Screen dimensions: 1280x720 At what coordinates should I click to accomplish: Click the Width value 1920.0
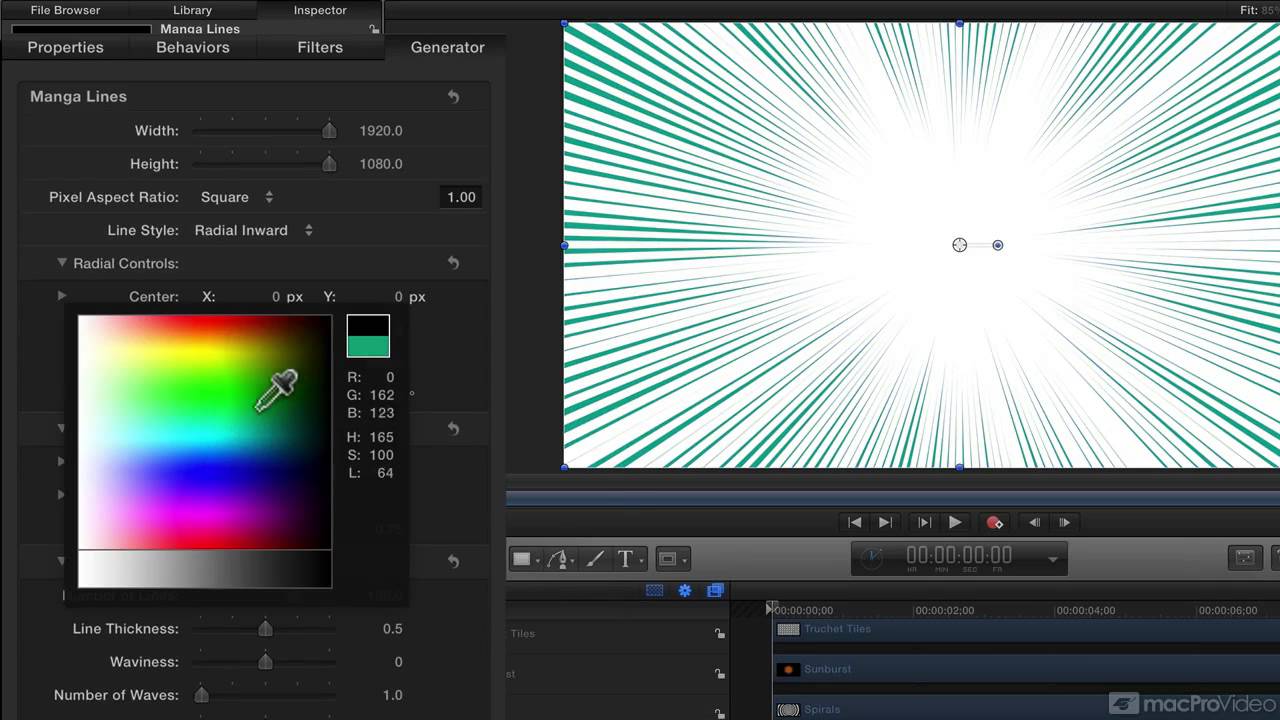381,131
